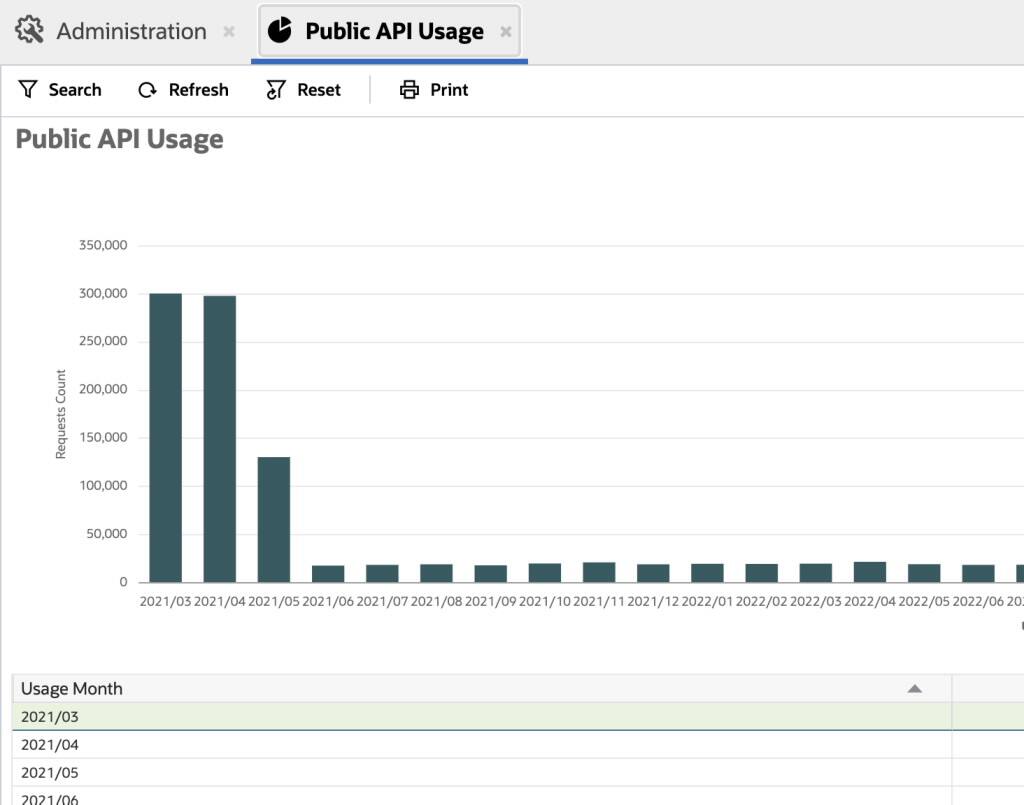Image resolution: width=1024 pixels, height=805 pixels.
Task: Reset the current report filters
Action: pyautogui.click(x=304, y=90)
